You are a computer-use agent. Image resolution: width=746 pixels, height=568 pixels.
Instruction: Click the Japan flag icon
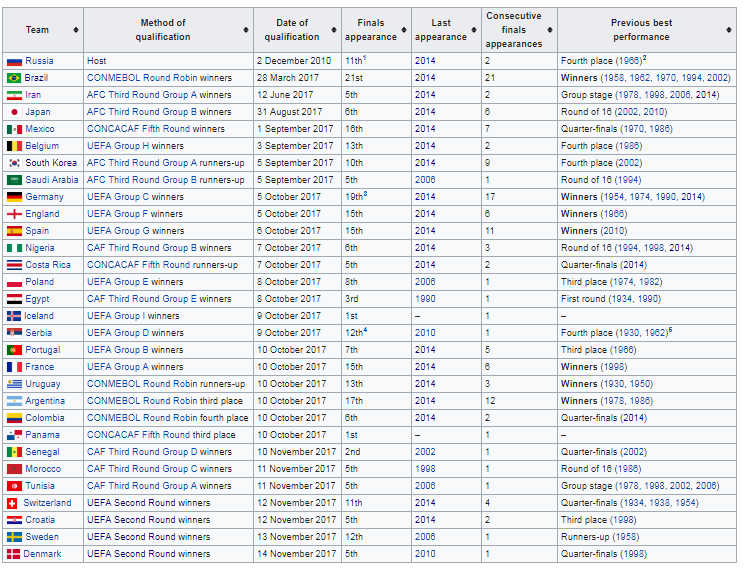pyautogui.click(x=14, y=112)
